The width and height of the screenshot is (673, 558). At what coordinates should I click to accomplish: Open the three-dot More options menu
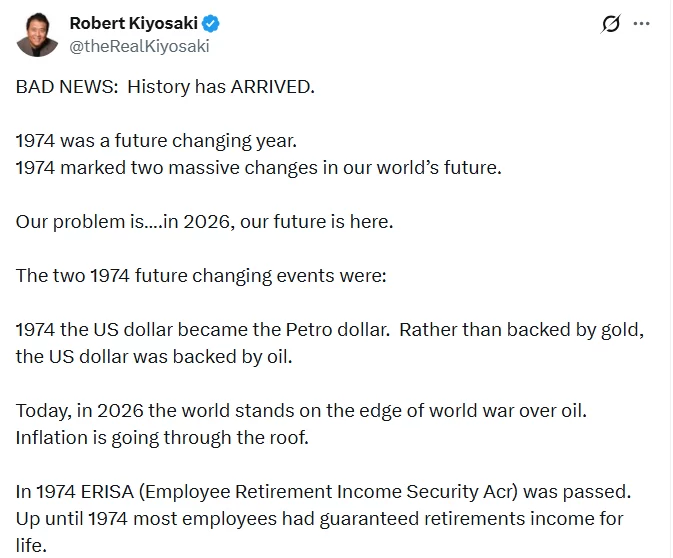click(641, 24)
